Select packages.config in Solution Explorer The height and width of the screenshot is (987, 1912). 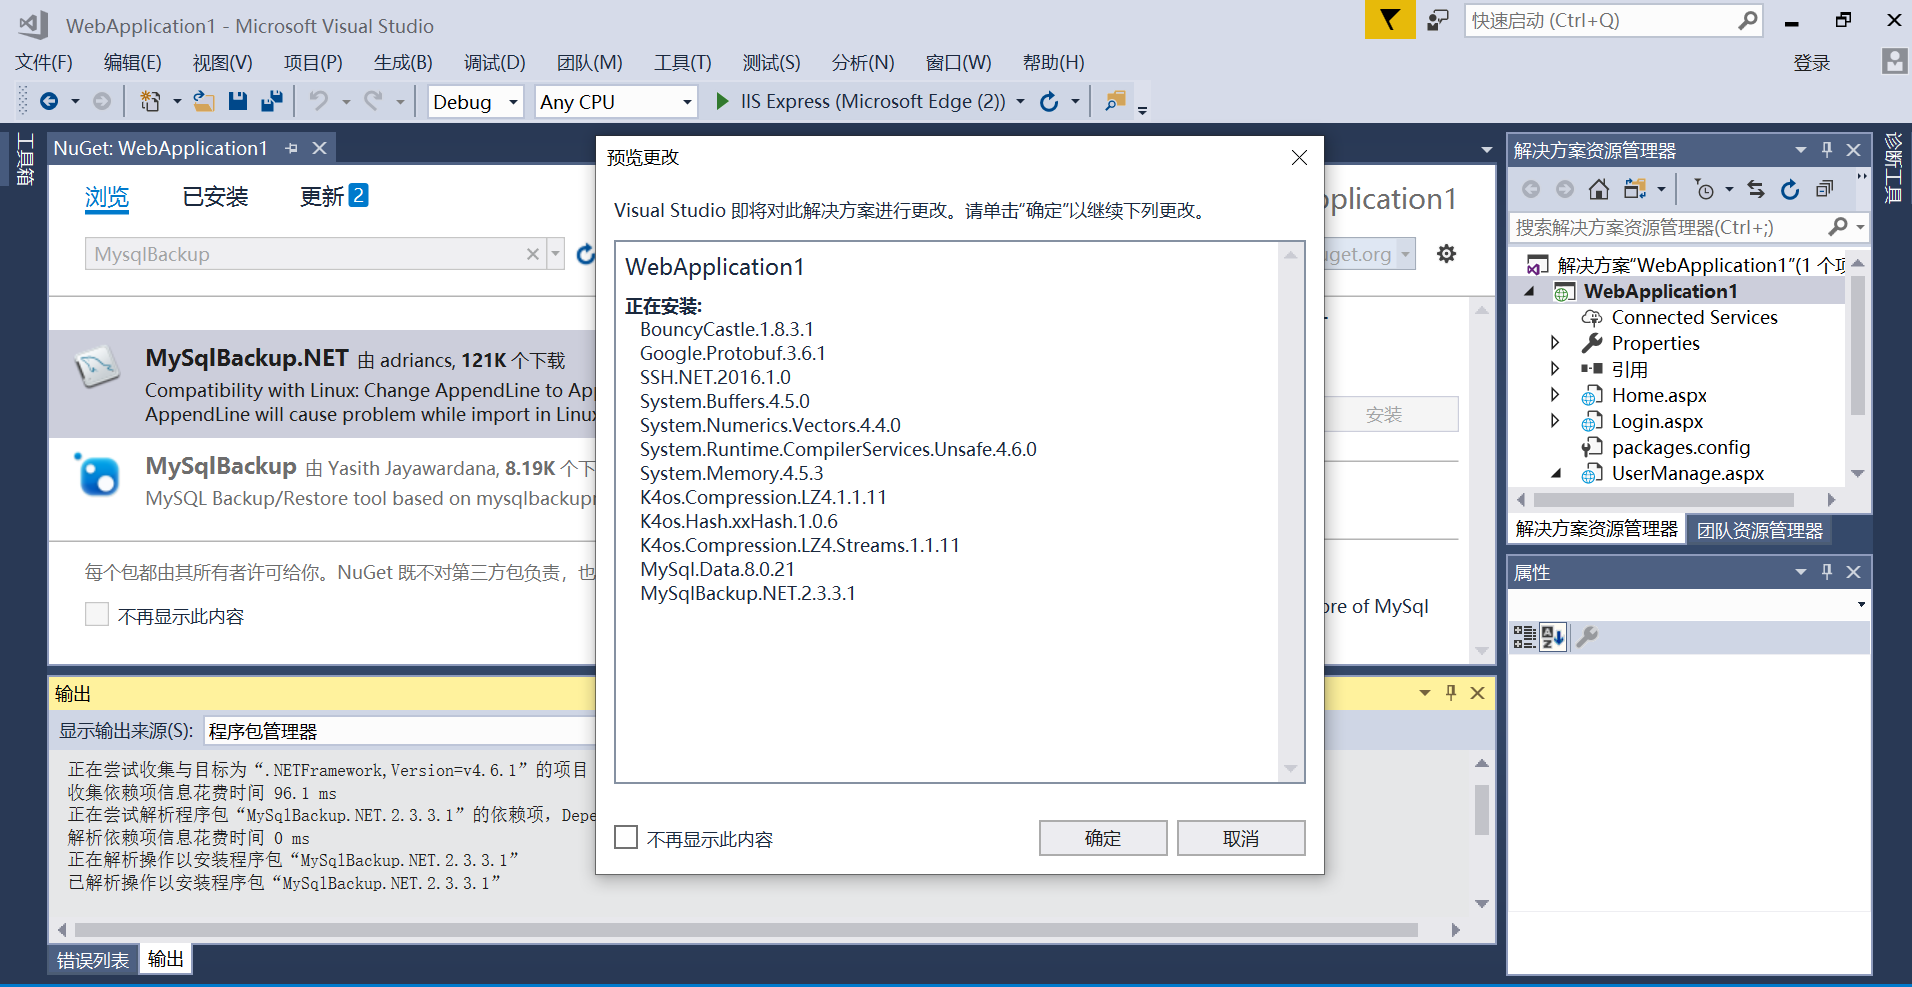pos(1681,447)
